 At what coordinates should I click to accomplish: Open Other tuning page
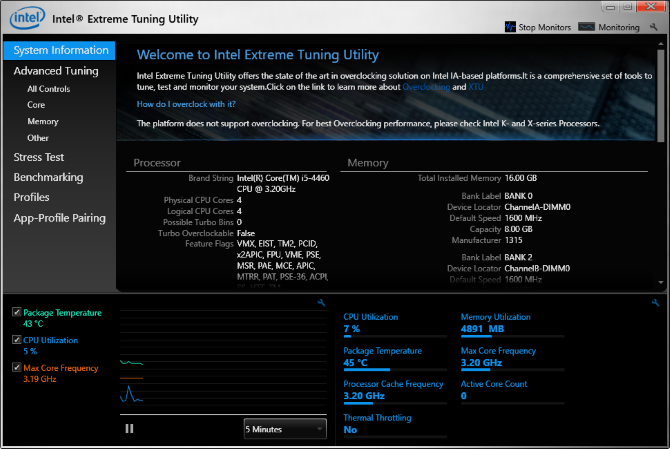(38, 138)
